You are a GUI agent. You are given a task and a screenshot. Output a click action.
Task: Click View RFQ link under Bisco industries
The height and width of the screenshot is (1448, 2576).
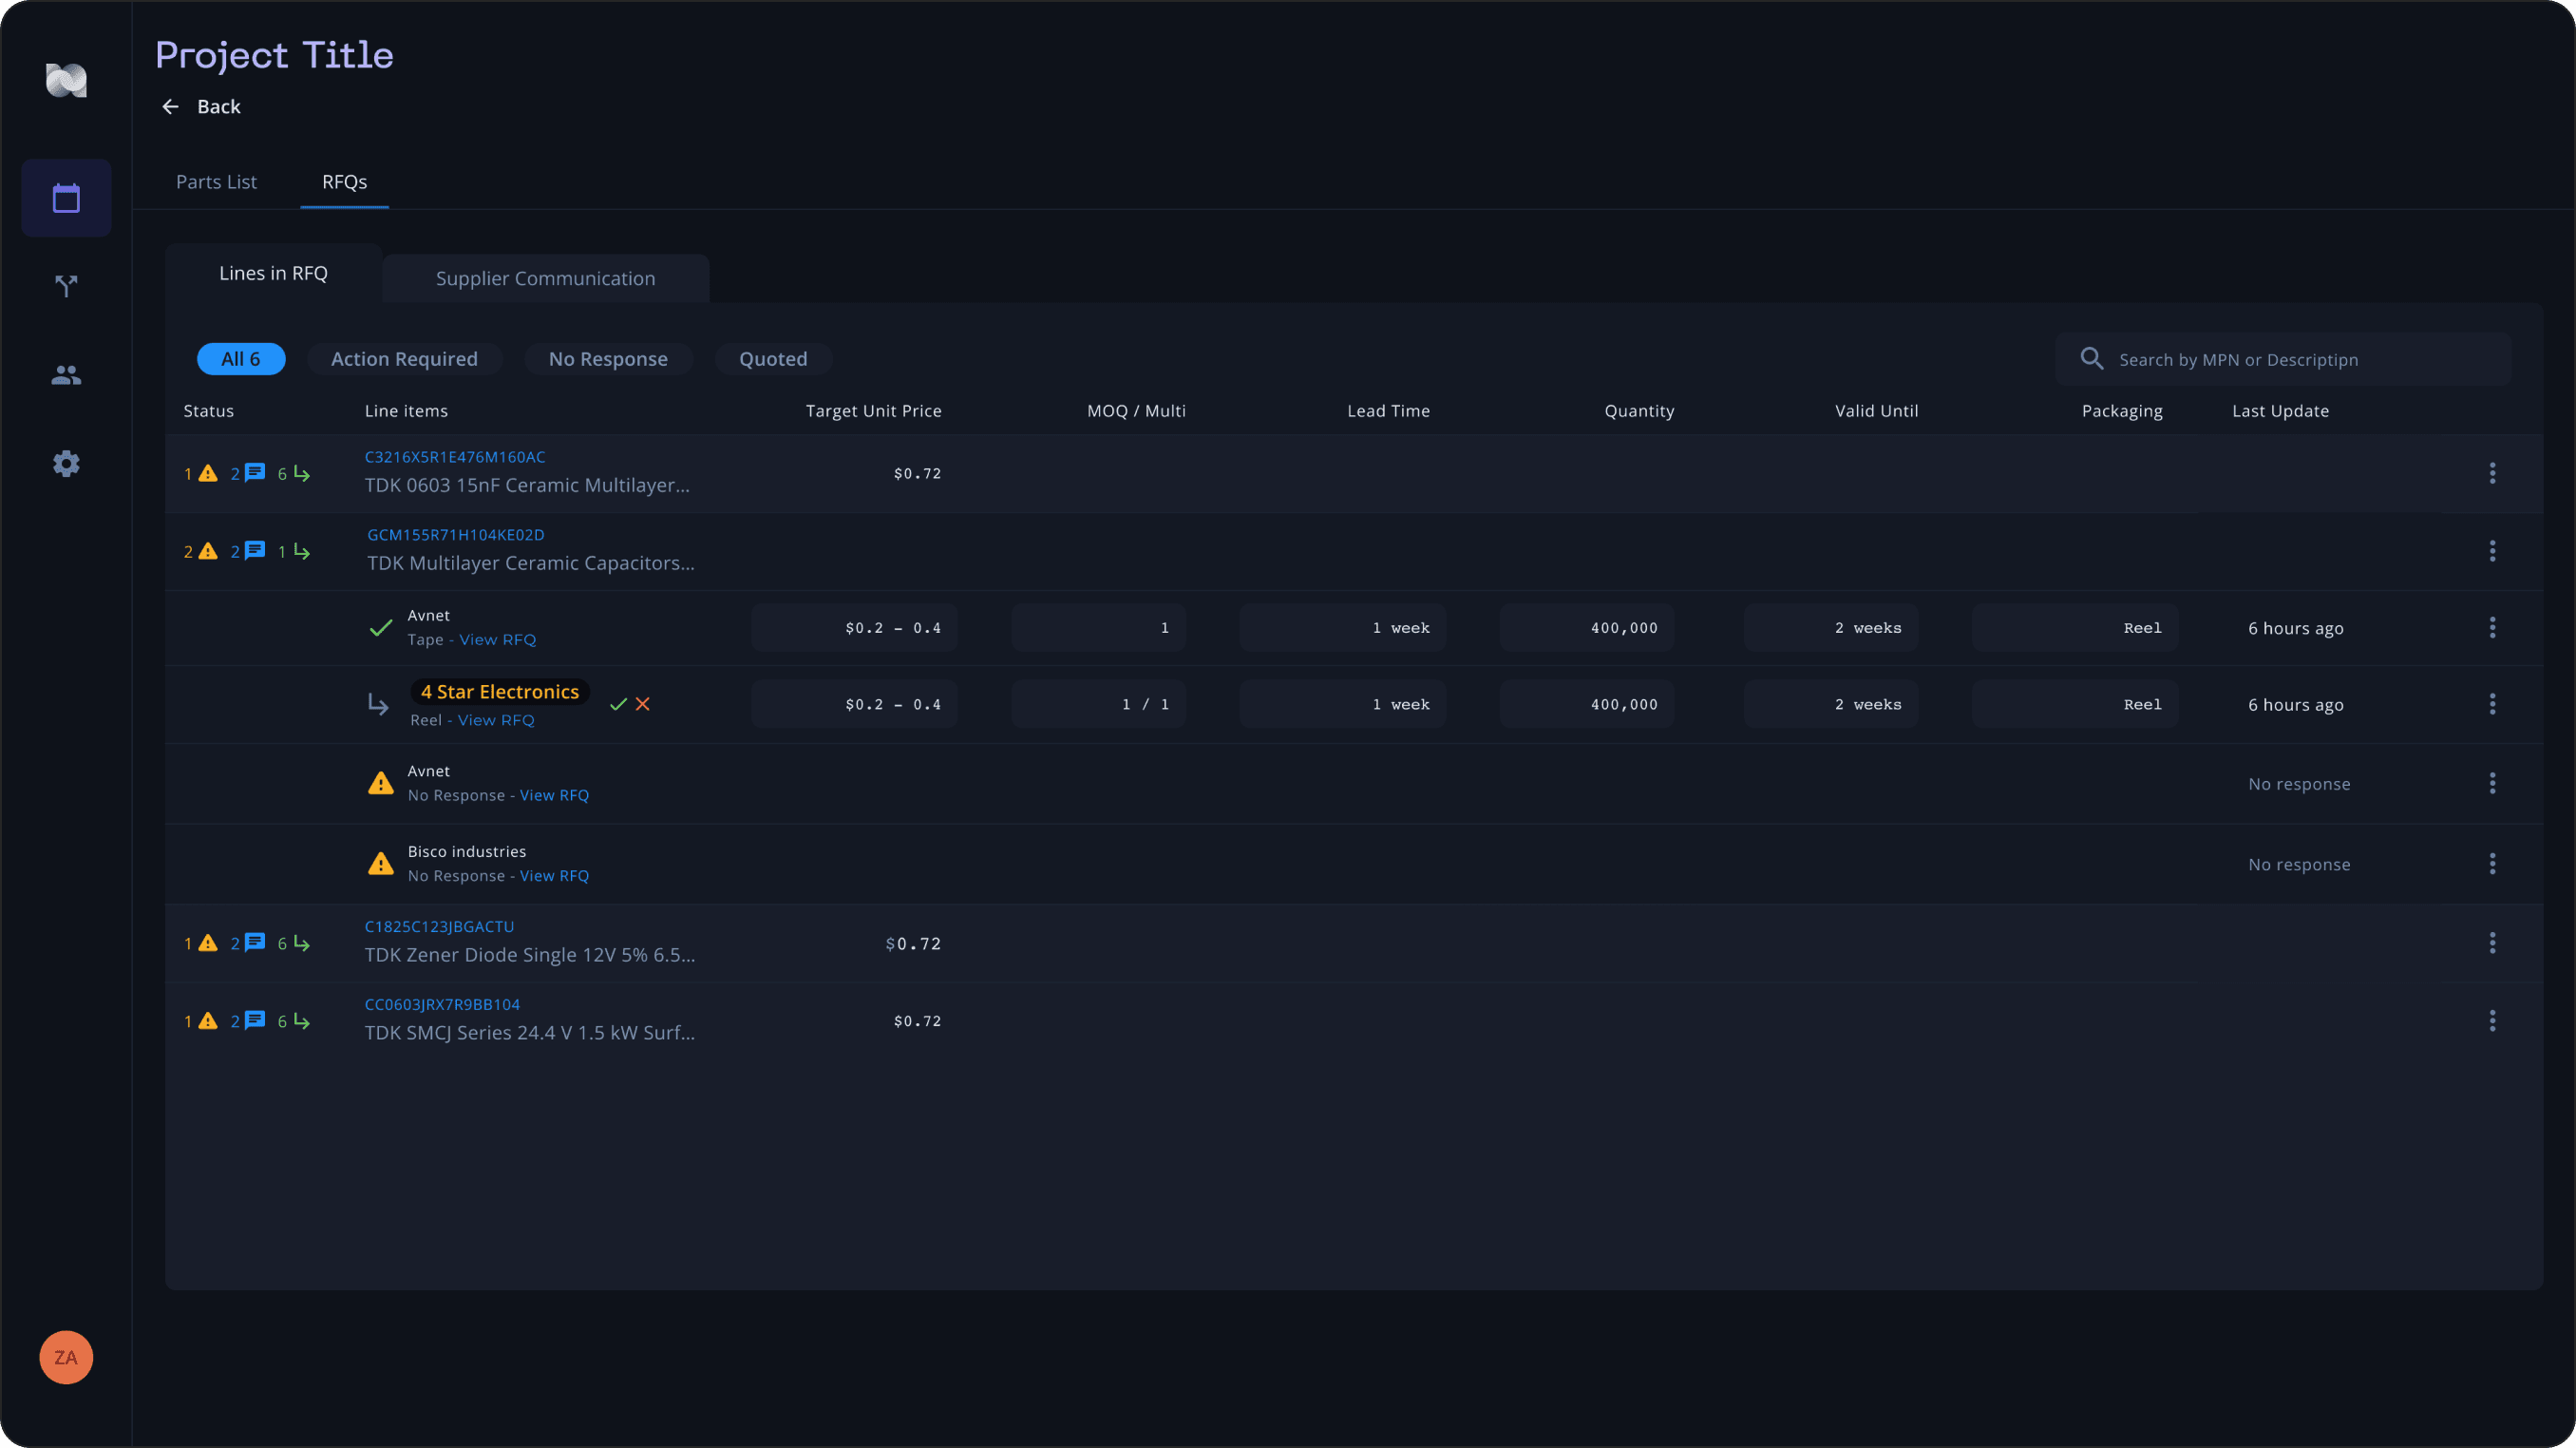pyautogui.click(x=554, y=876)
